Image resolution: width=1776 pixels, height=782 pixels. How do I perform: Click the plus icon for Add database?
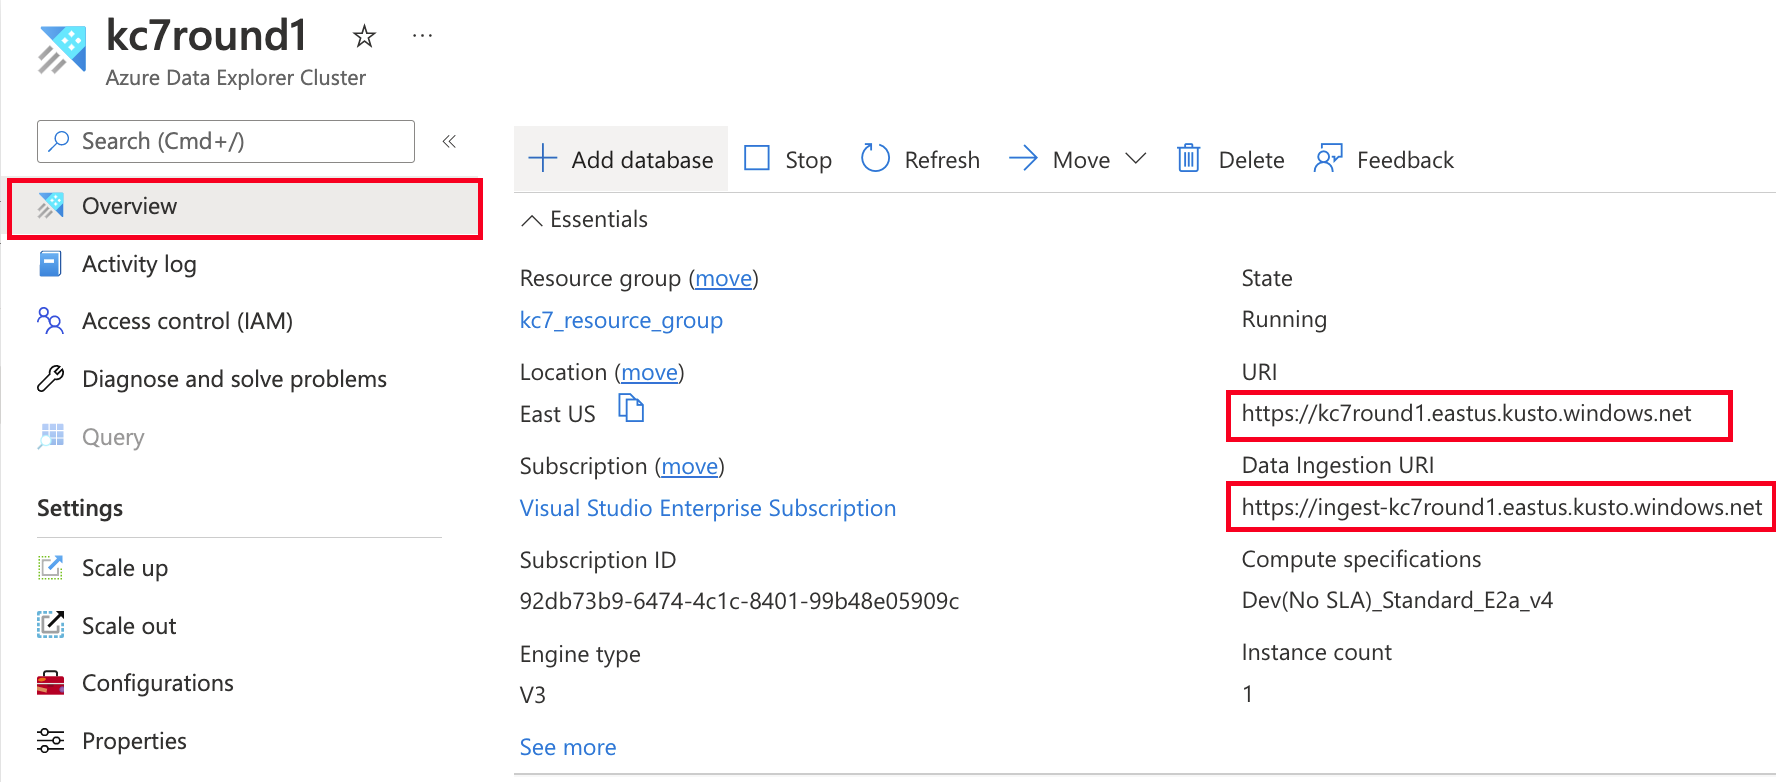coord(542,158)
